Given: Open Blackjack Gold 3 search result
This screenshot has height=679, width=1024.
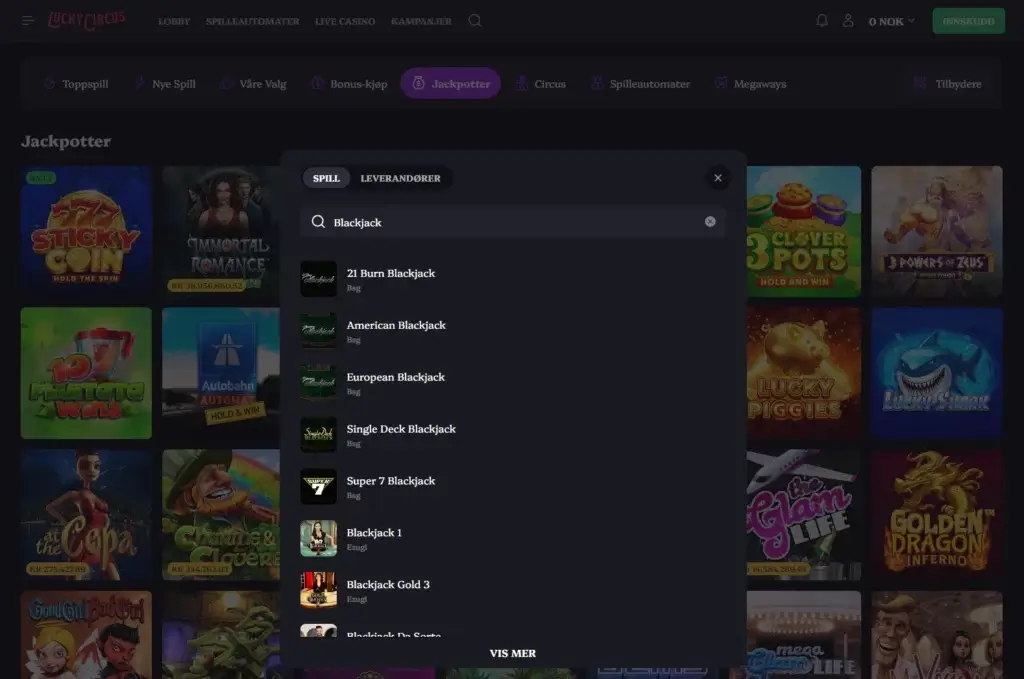Looking at the screenshot, I should pos(513,590).
